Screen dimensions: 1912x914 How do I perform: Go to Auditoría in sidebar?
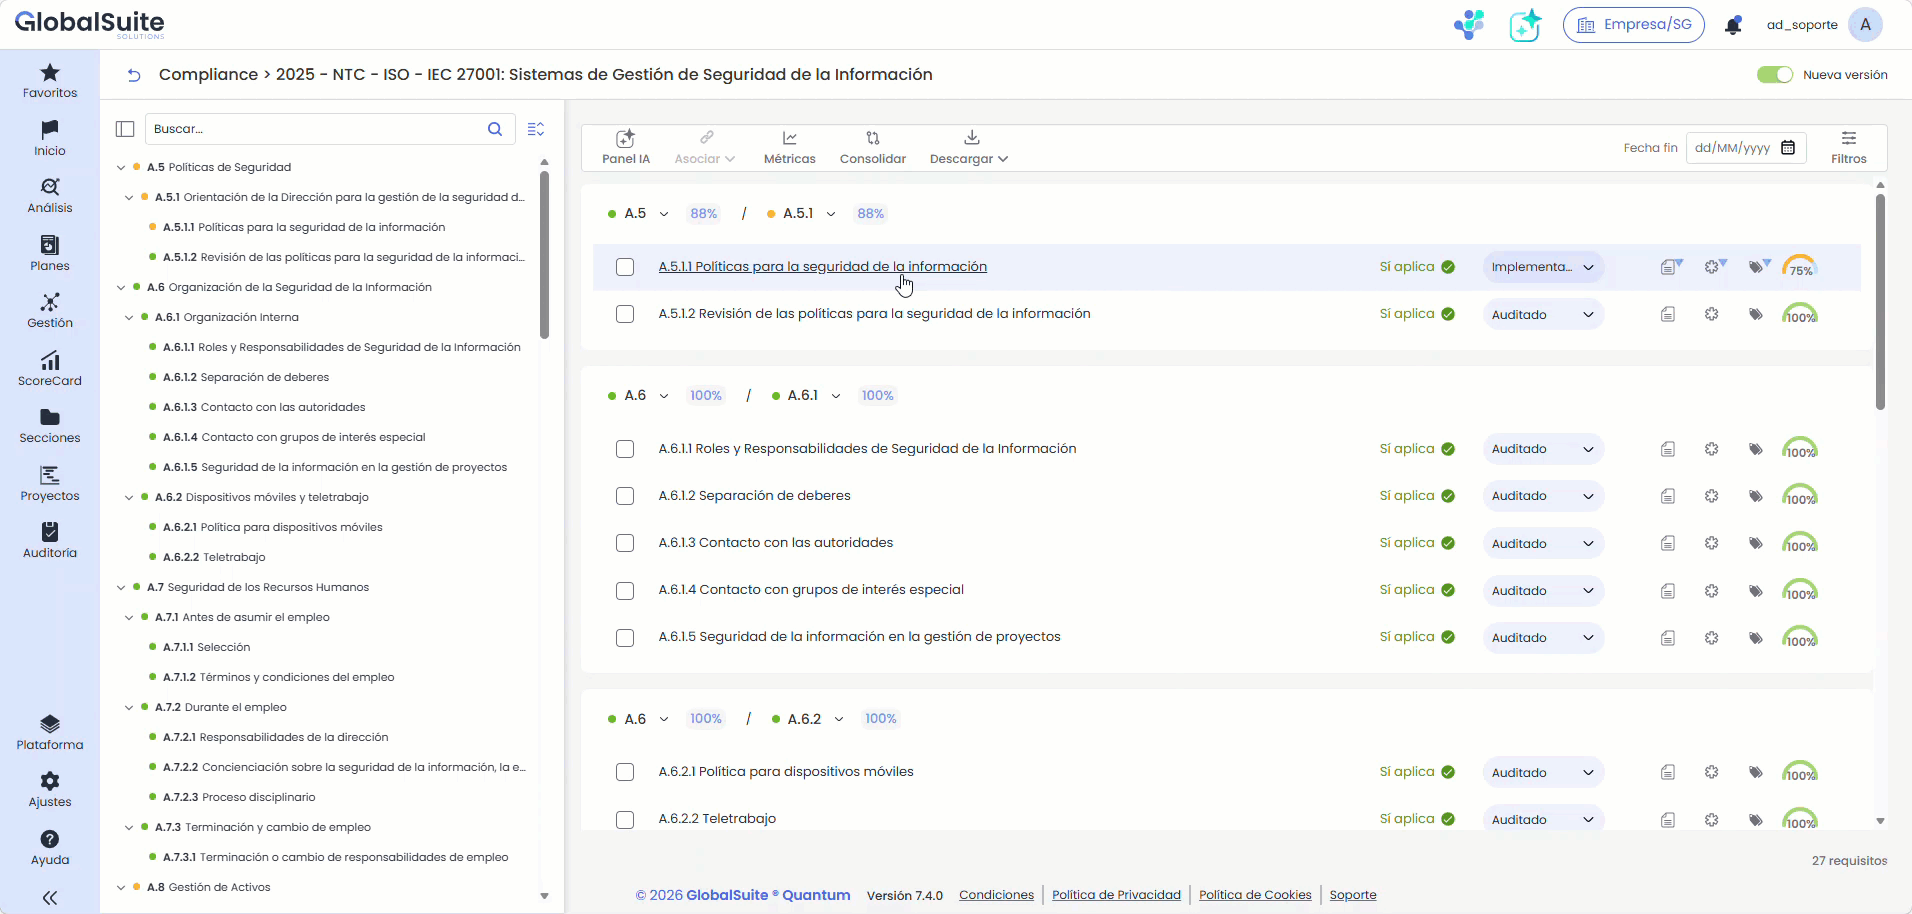50,540
